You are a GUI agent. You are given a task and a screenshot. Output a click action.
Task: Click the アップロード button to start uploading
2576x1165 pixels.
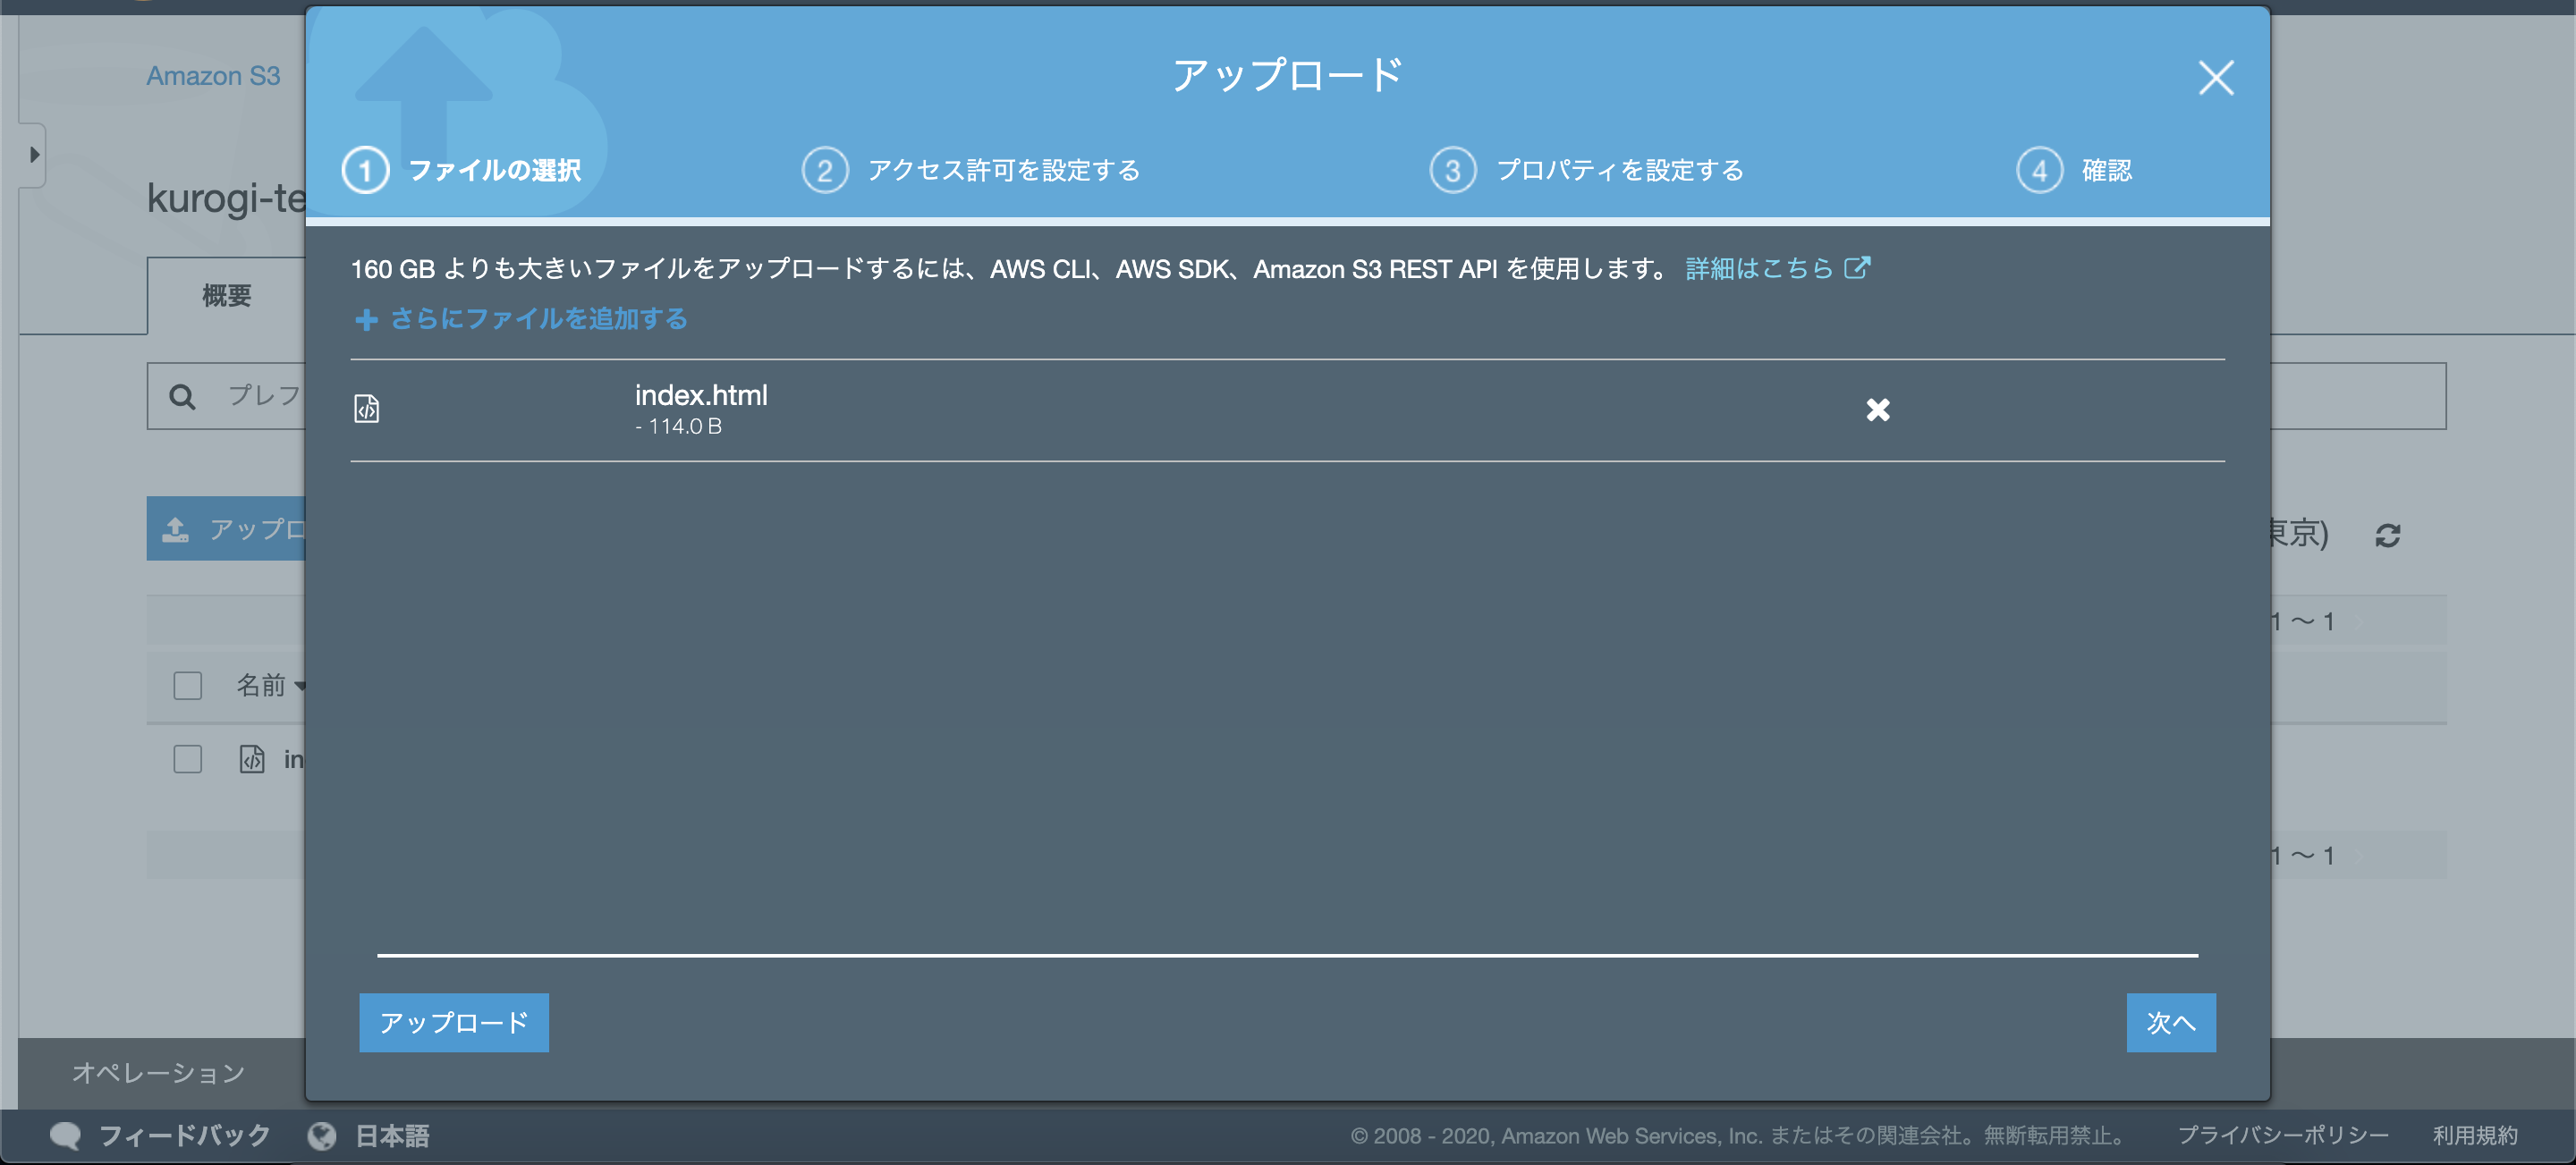453,1022
